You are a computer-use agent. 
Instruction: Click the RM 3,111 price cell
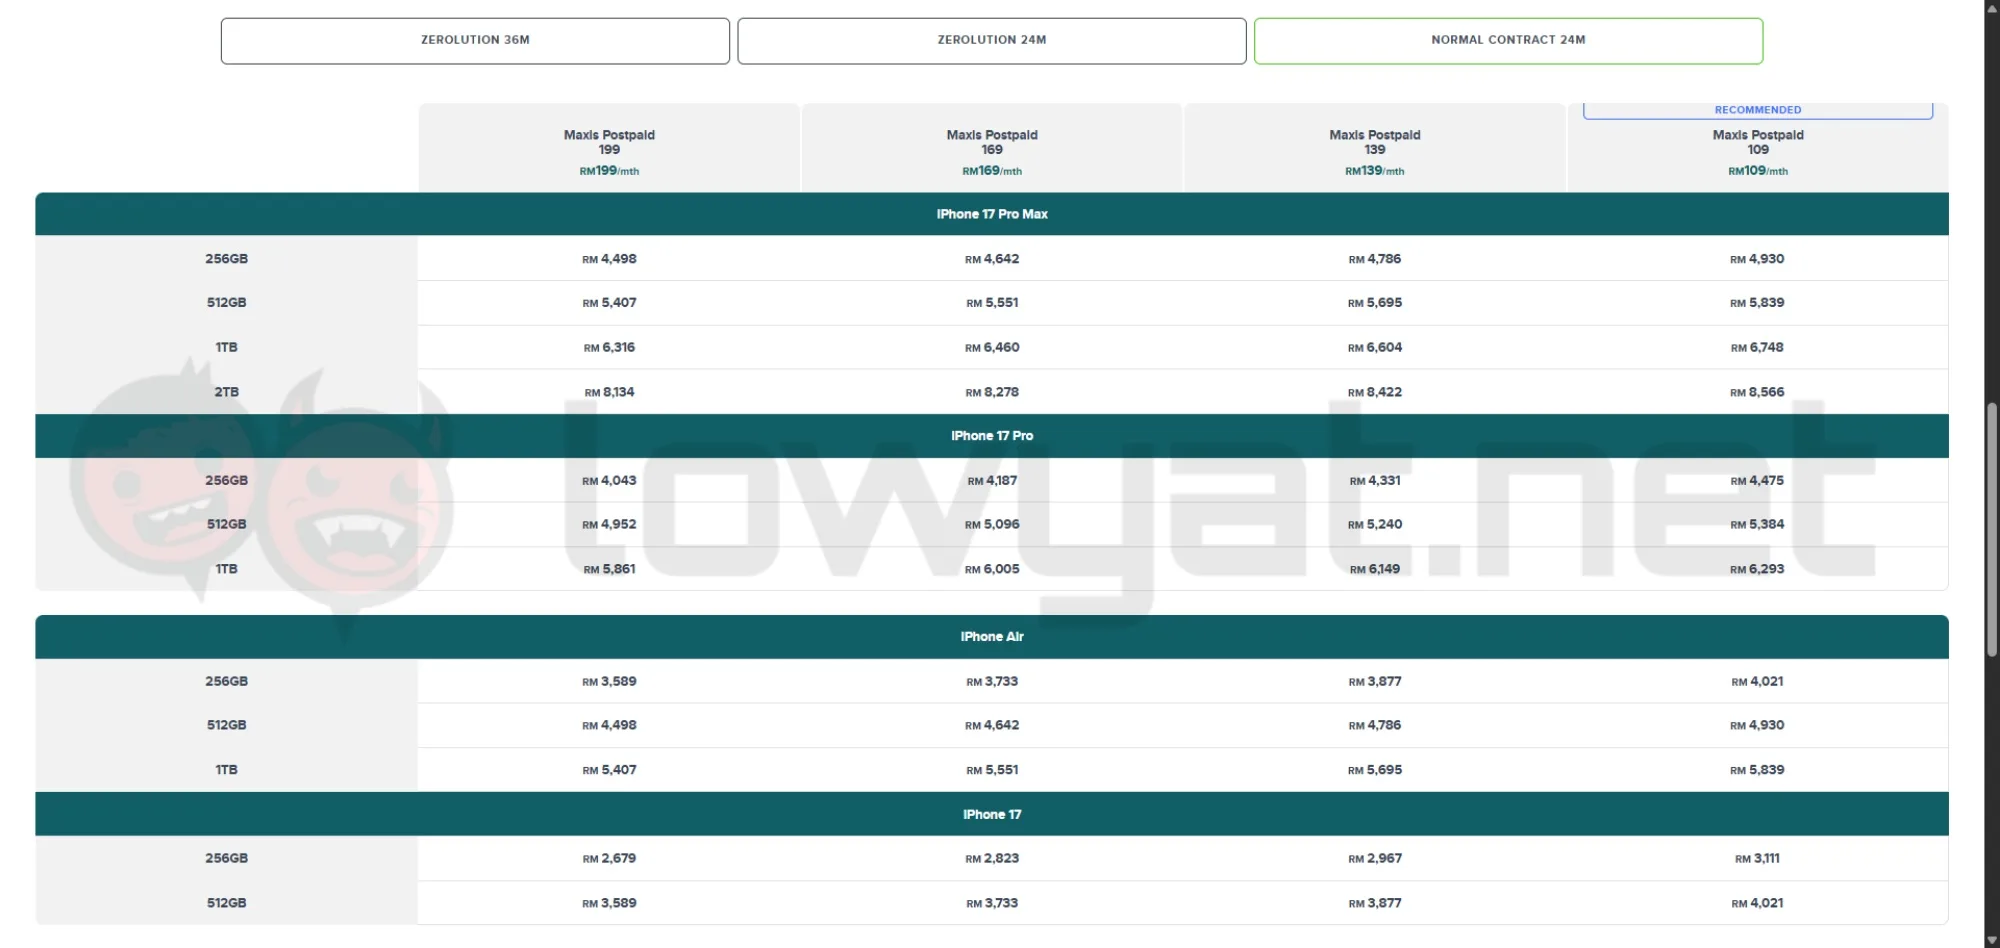point(1757,859)
